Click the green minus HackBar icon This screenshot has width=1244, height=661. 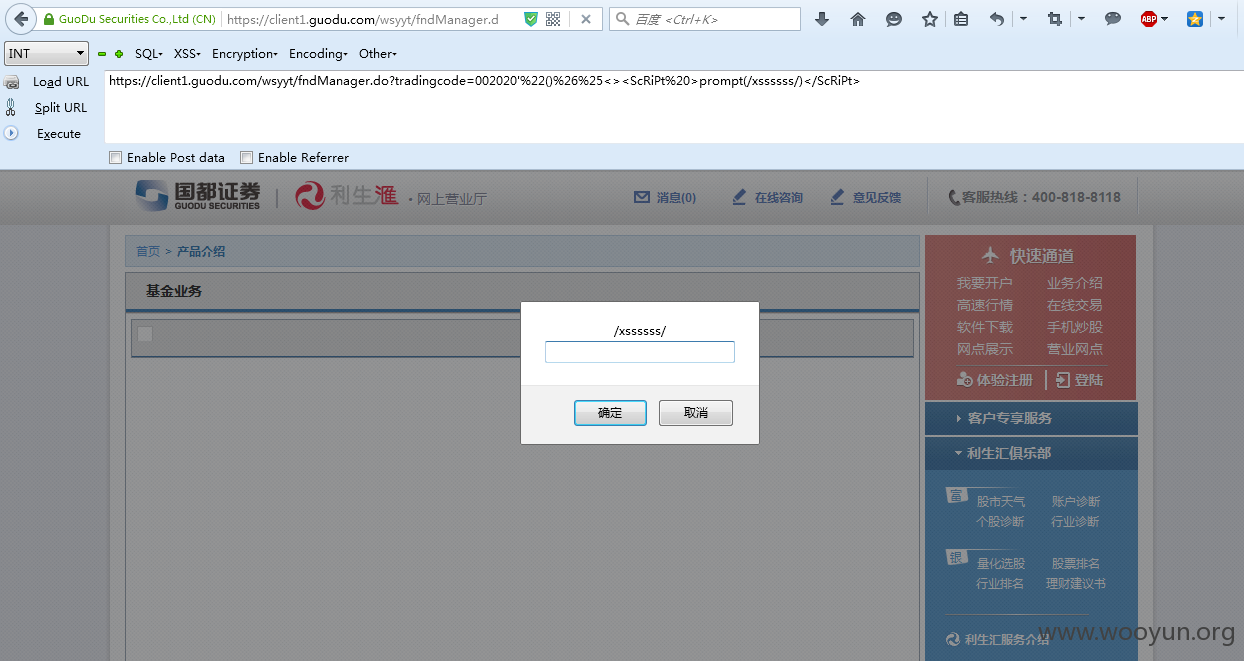[102, 54]
